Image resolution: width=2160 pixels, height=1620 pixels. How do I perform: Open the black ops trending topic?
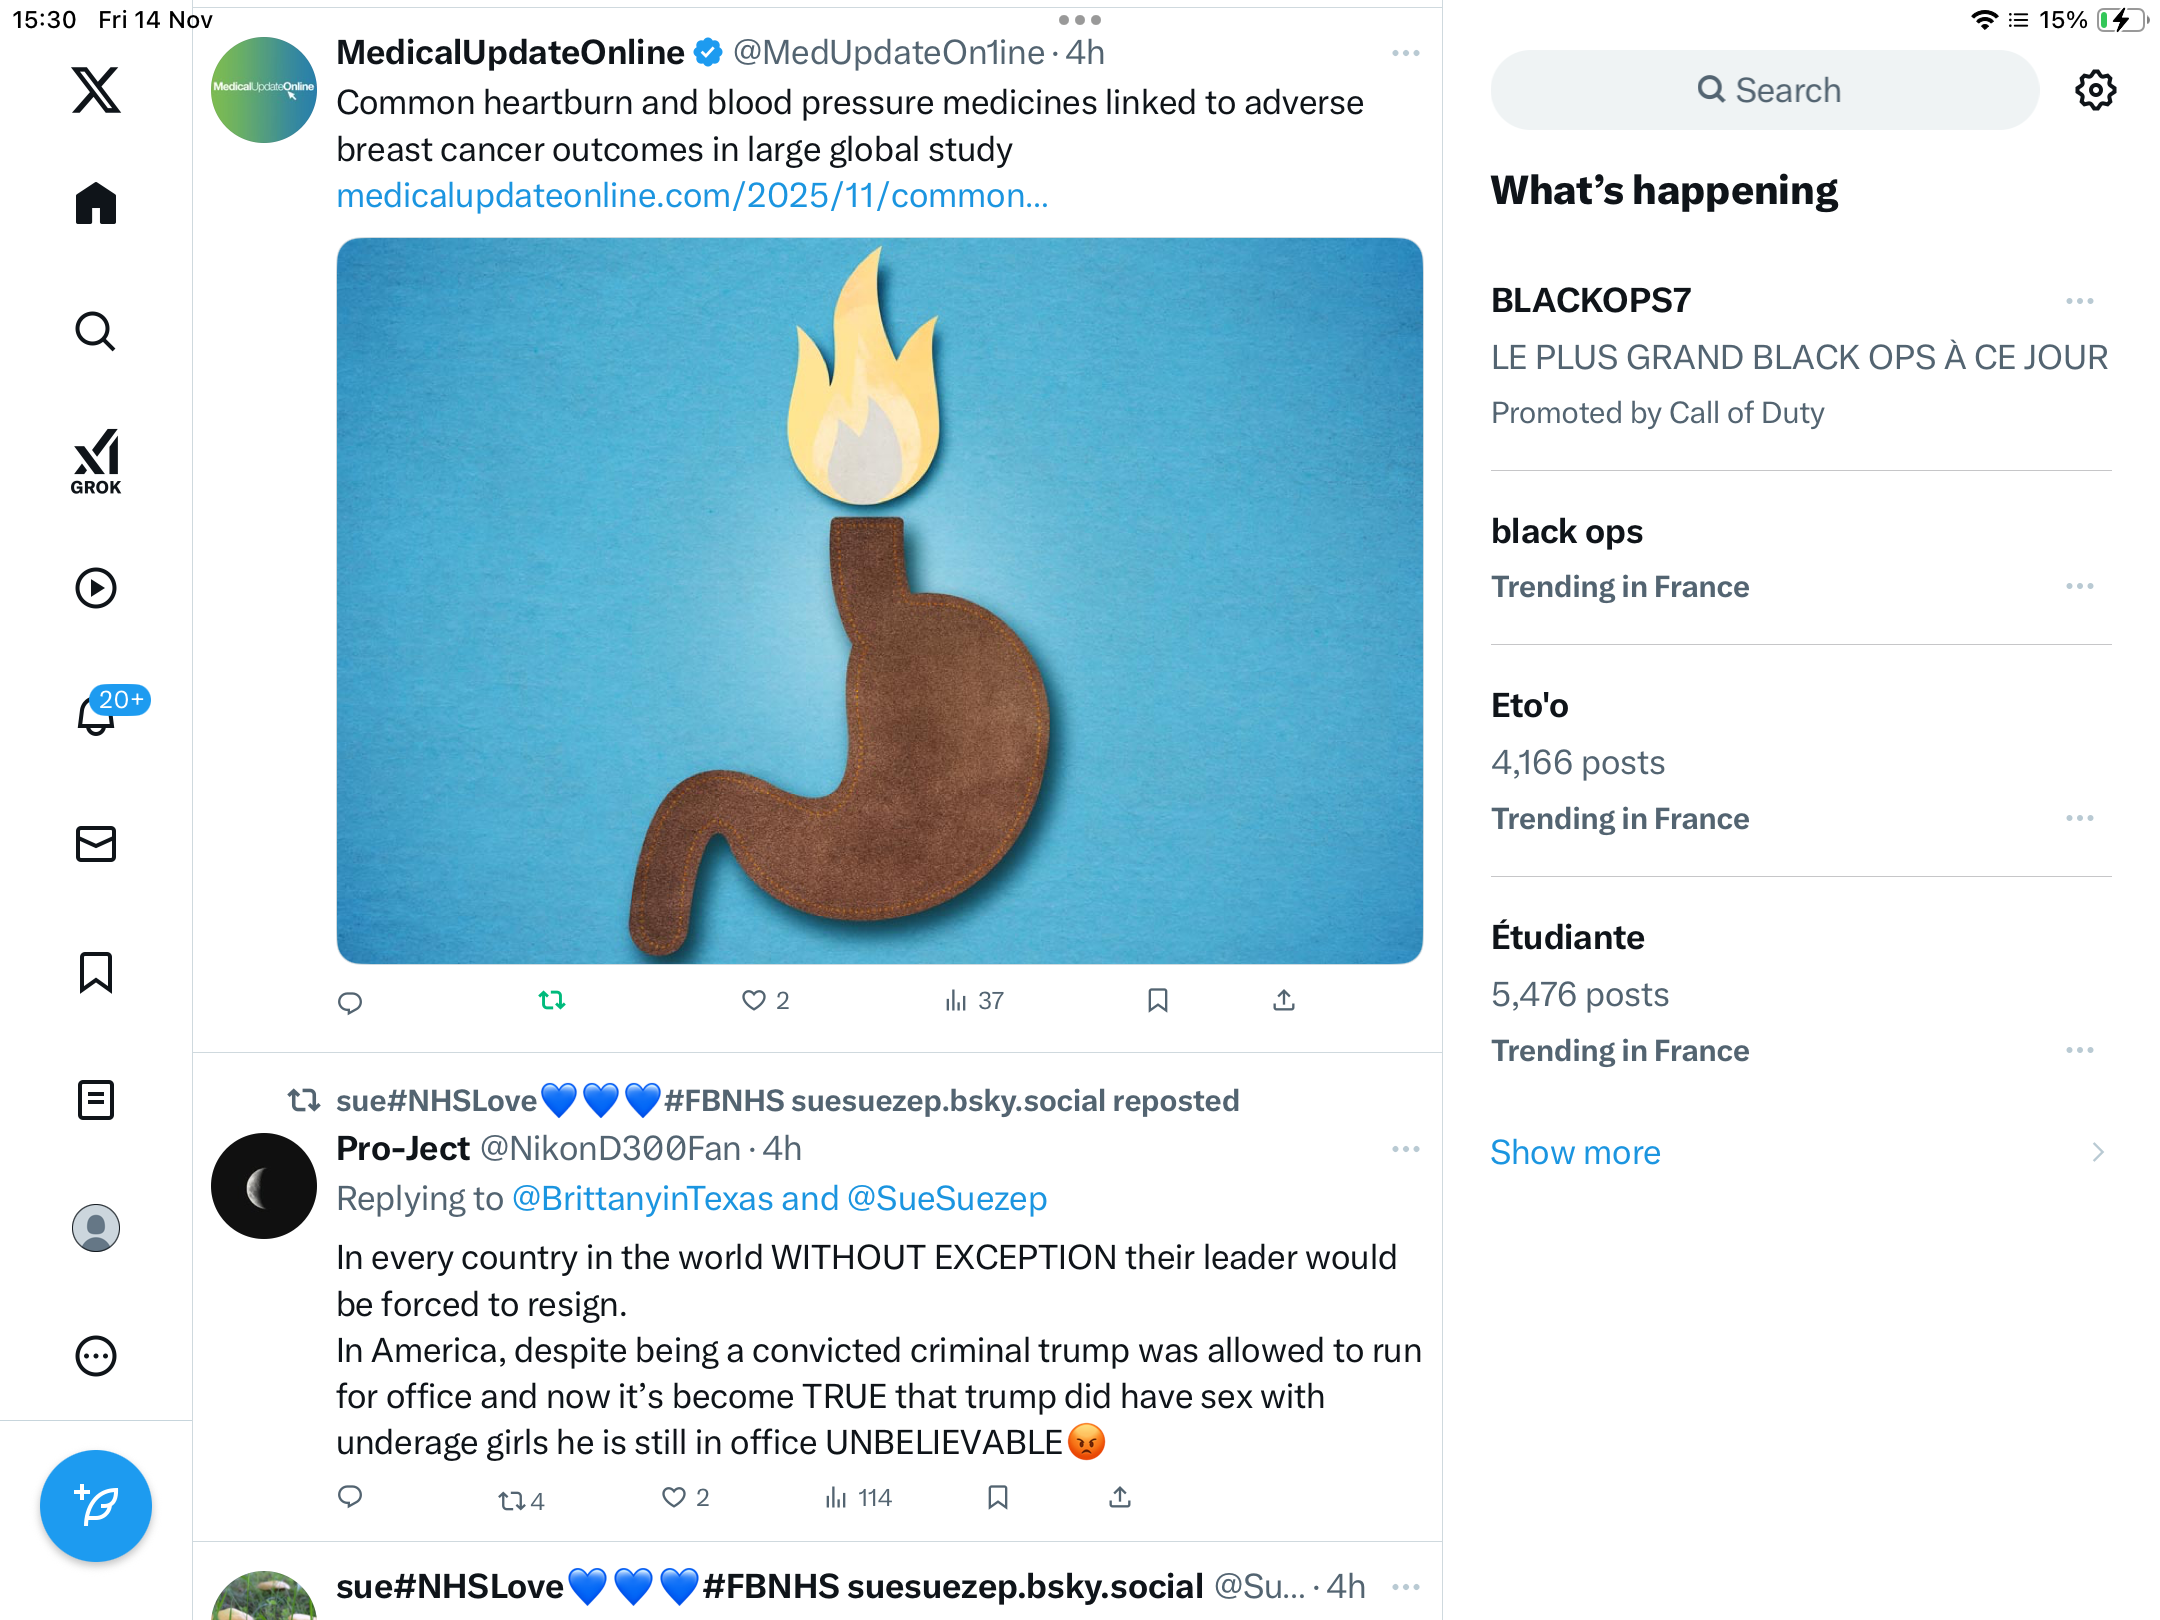1566,531
